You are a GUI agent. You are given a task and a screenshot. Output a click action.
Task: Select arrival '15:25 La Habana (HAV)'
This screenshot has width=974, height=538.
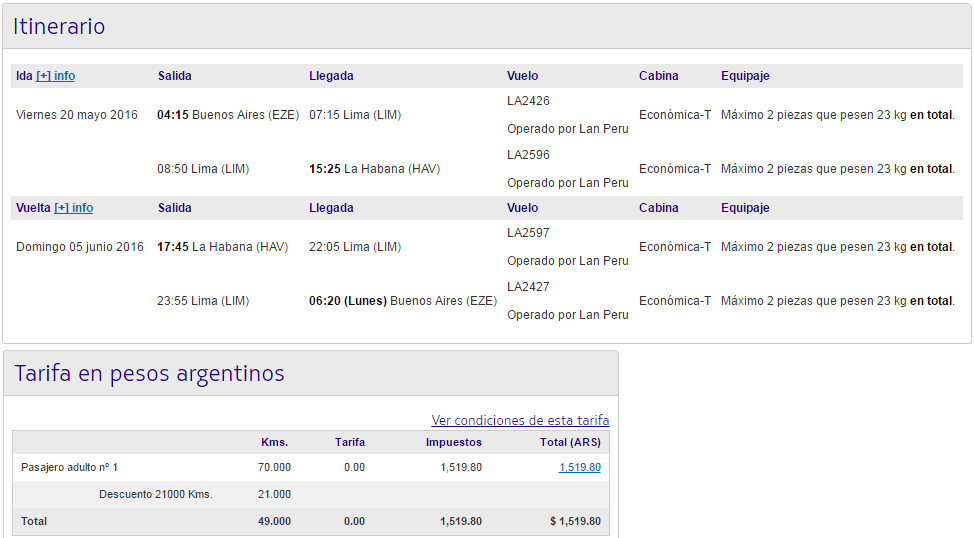click(x=375, y=169)
